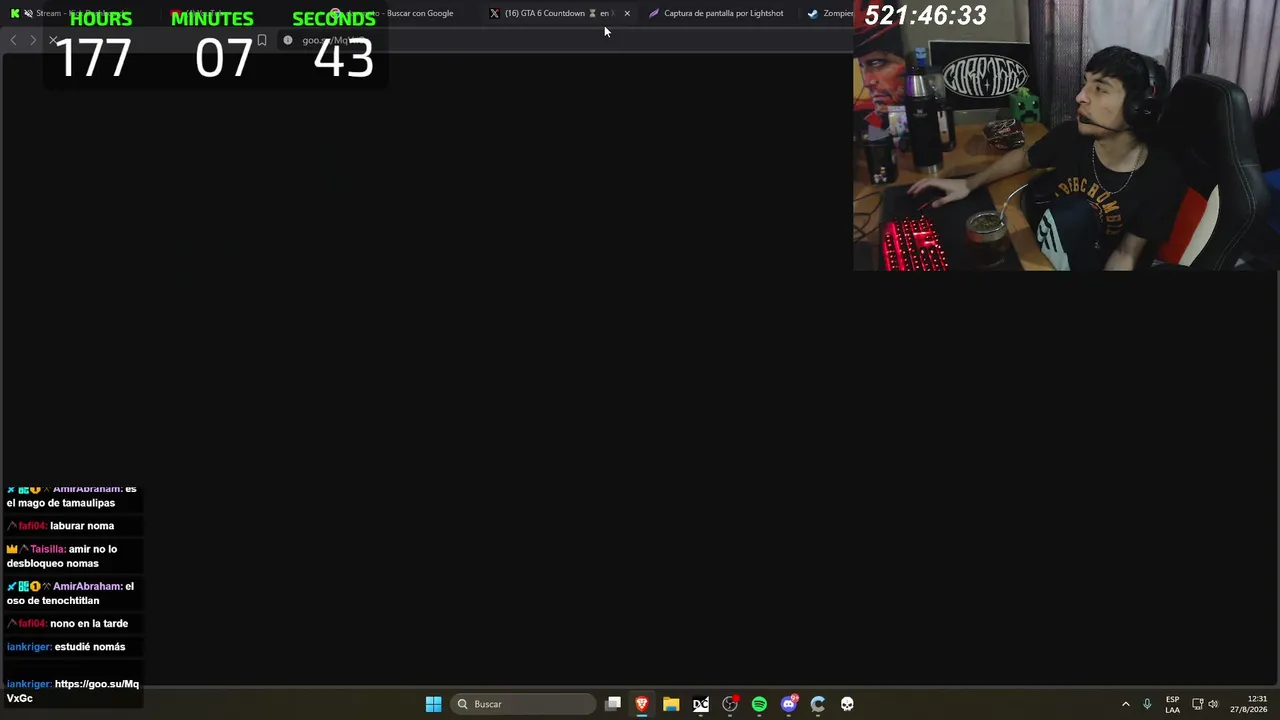1280x720 pixels.
Task: Click the microphone icon in the system tray
Action: (x=1147, y=704)
